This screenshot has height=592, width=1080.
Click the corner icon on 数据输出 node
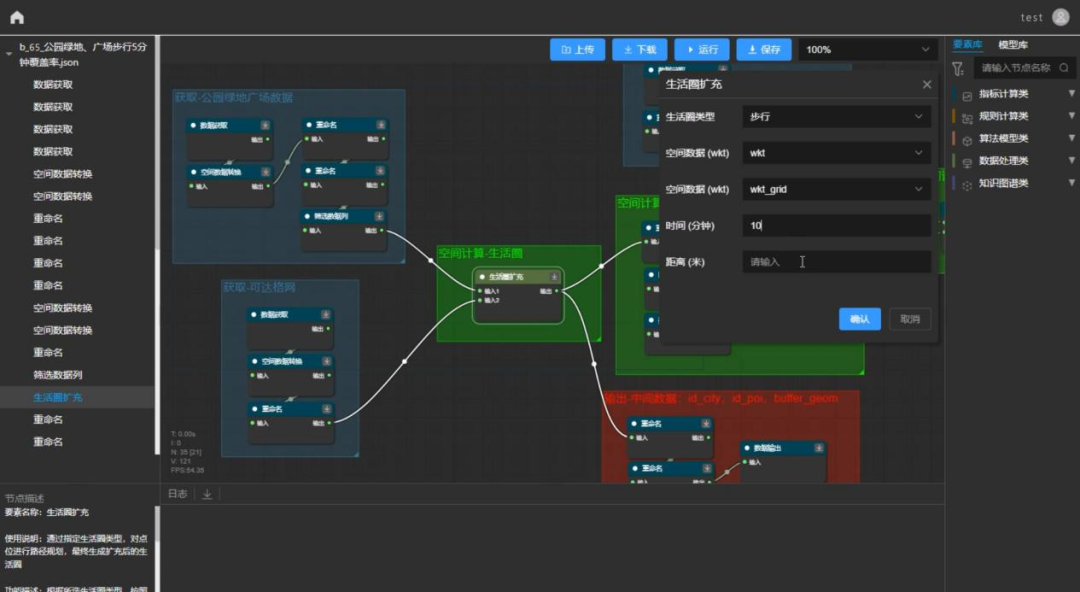pos(819,448)
